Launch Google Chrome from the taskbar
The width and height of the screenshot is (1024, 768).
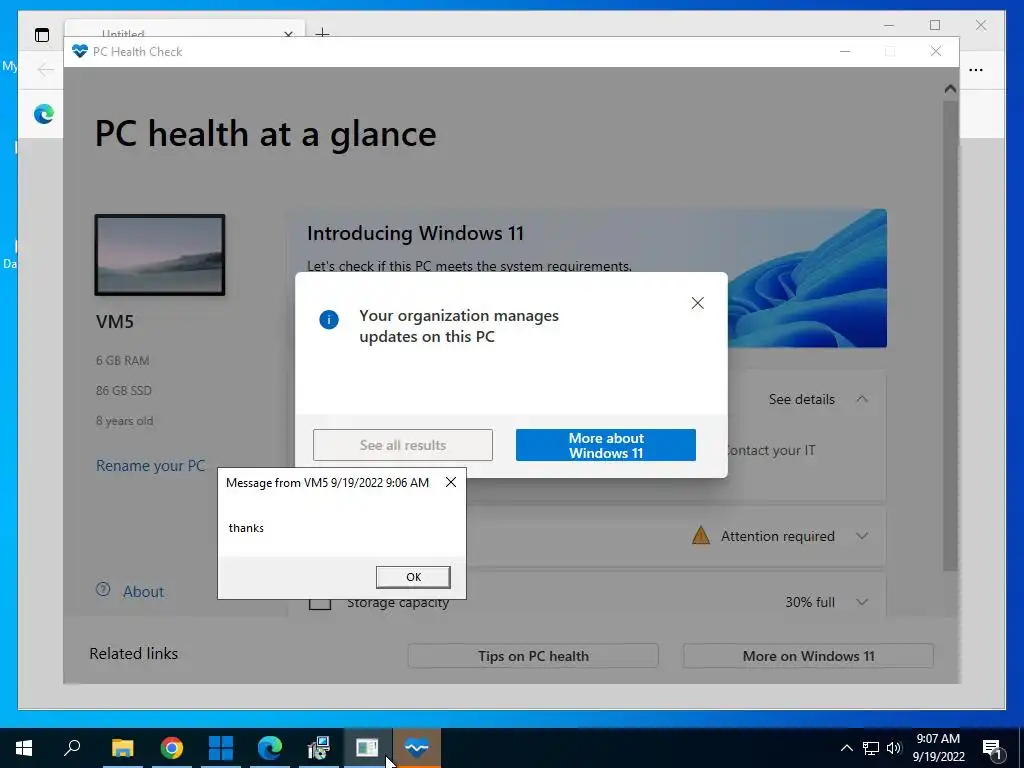tap(172, 748)
